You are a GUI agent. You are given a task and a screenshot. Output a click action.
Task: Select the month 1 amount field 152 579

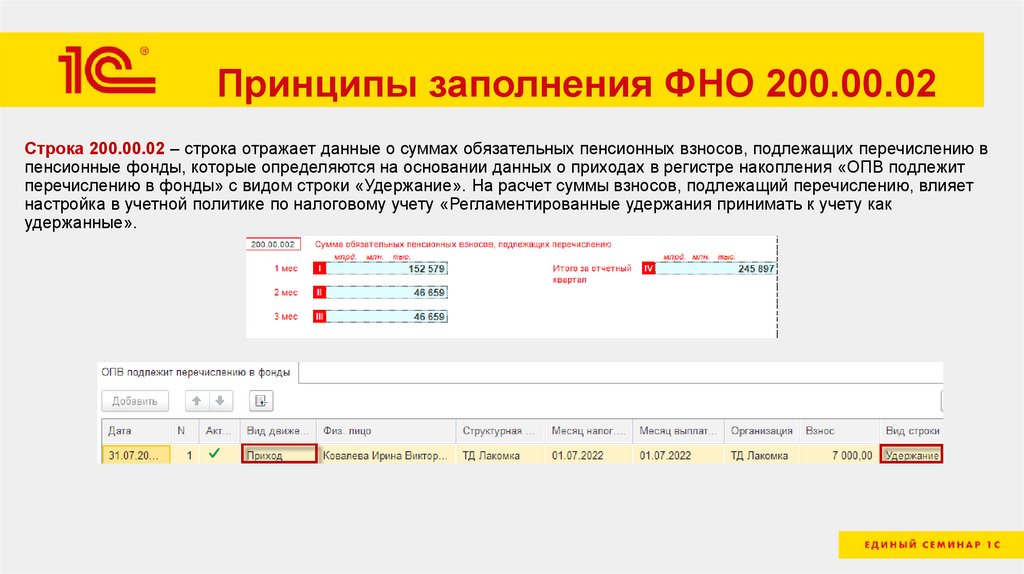[388, 269]
